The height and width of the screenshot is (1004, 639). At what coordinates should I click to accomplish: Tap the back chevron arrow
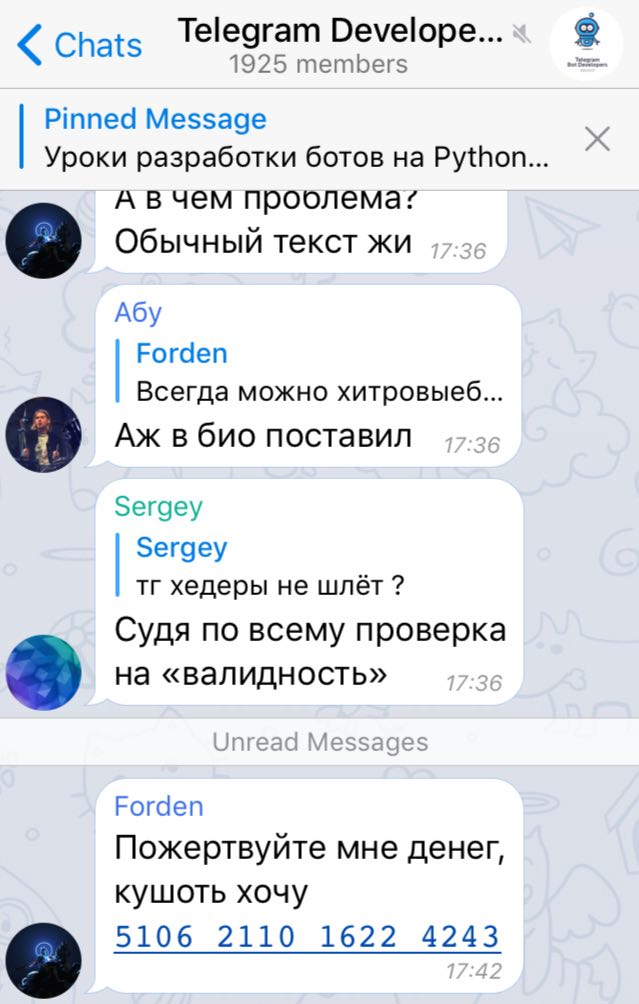(29, 45)
